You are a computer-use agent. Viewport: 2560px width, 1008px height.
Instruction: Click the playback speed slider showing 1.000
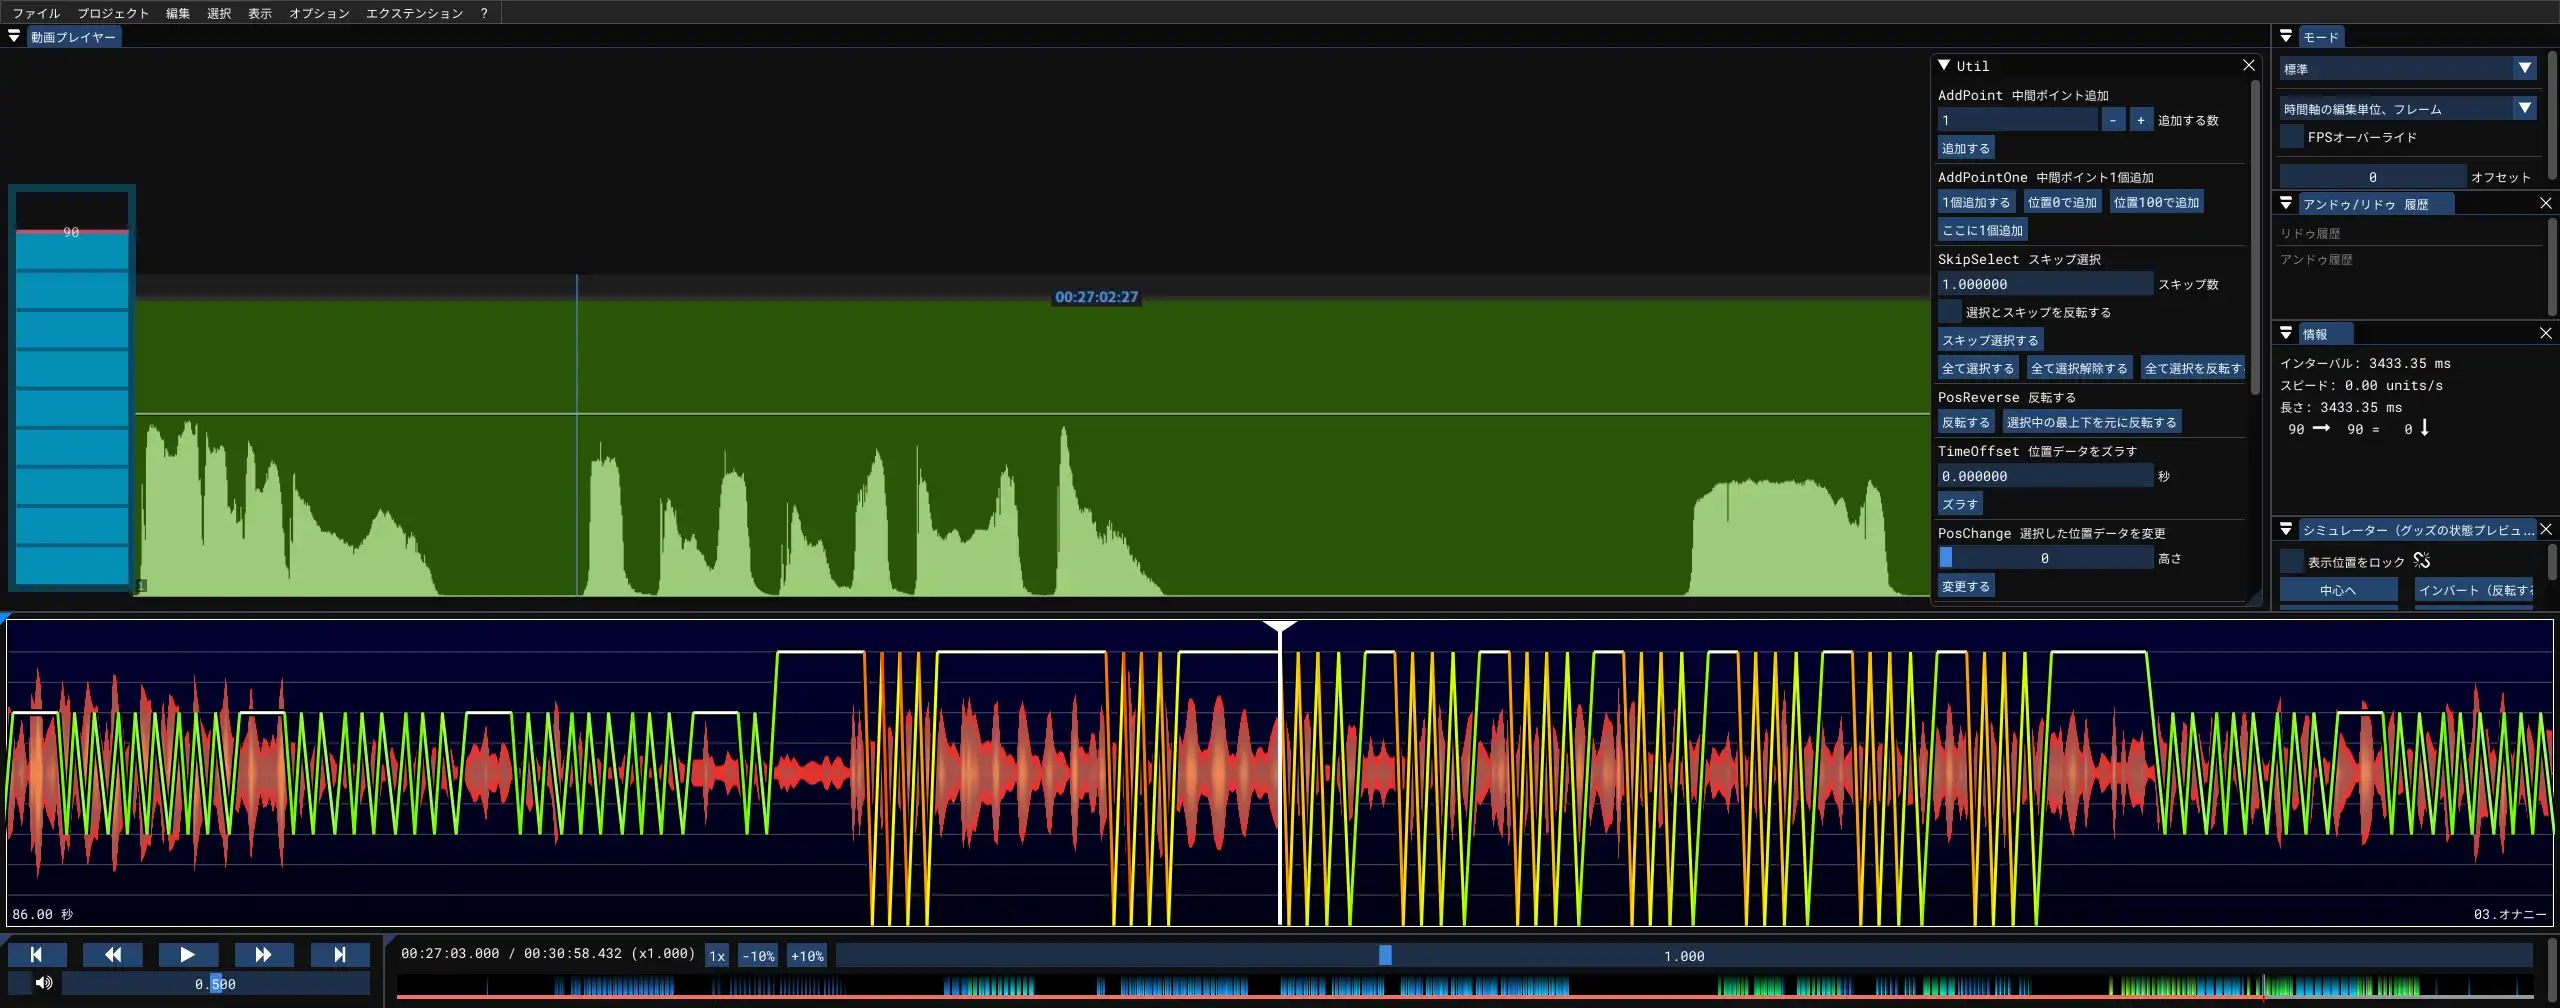[1684, 956]
